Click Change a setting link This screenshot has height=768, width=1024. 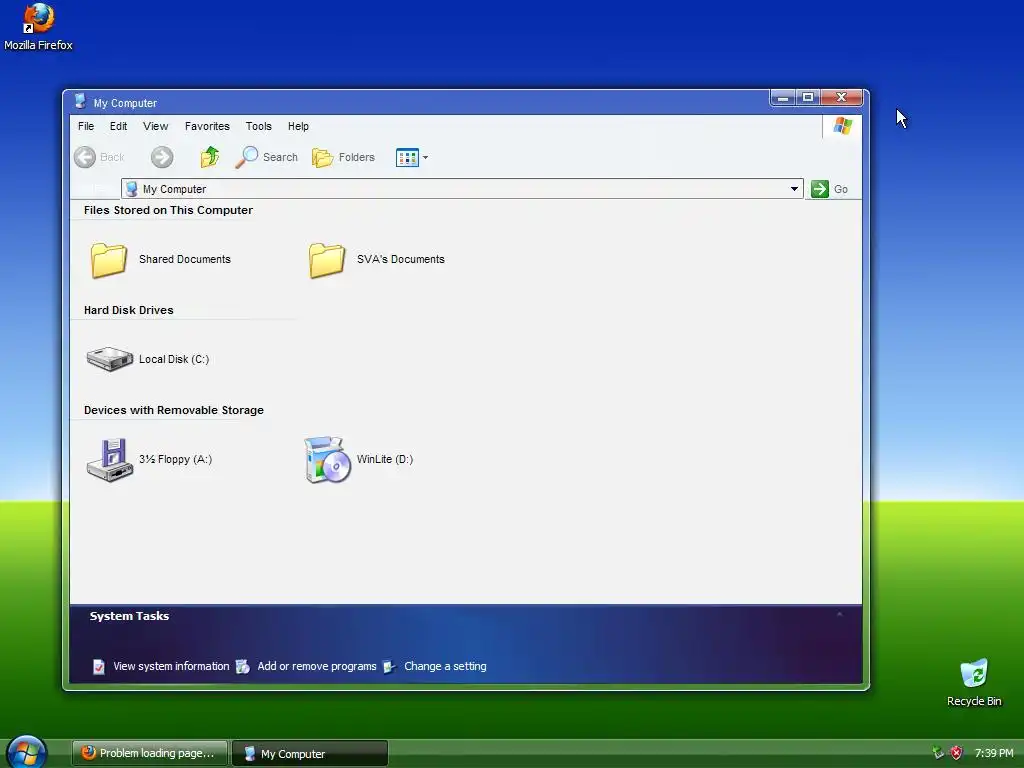point(445,666)
